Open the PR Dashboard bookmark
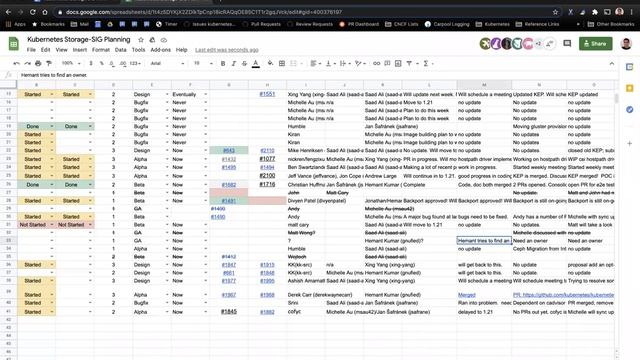The height and width of the screenshot is (360, 640). point(359,24)
